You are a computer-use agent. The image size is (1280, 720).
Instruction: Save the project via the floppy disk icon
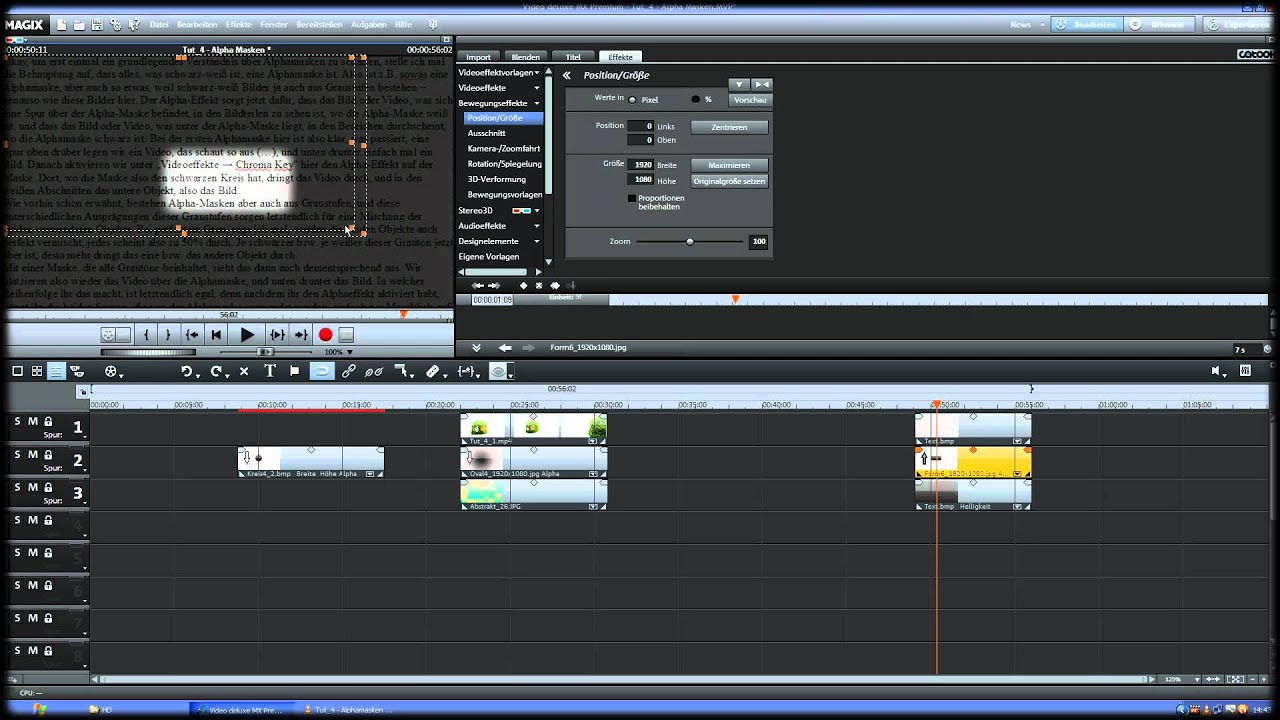point(97,24)
